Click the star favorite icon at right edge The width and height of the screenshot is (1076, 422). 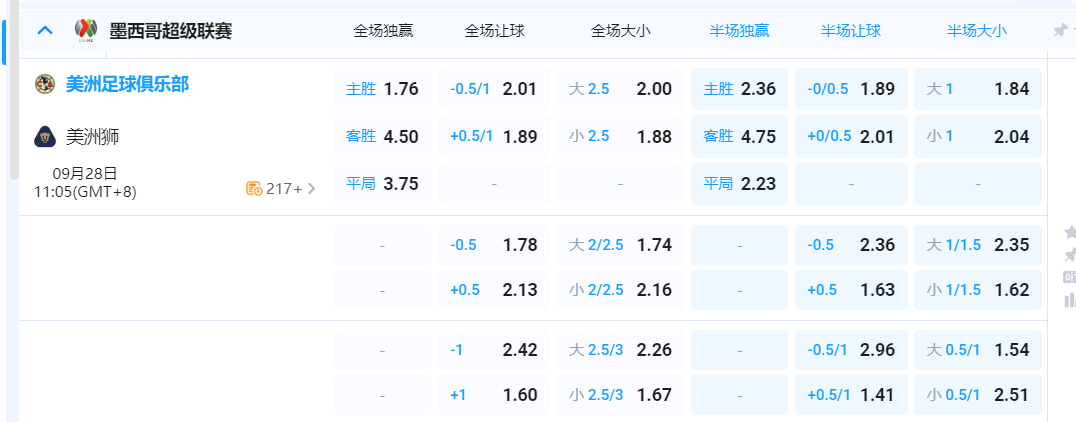(x=1070, y=232)
